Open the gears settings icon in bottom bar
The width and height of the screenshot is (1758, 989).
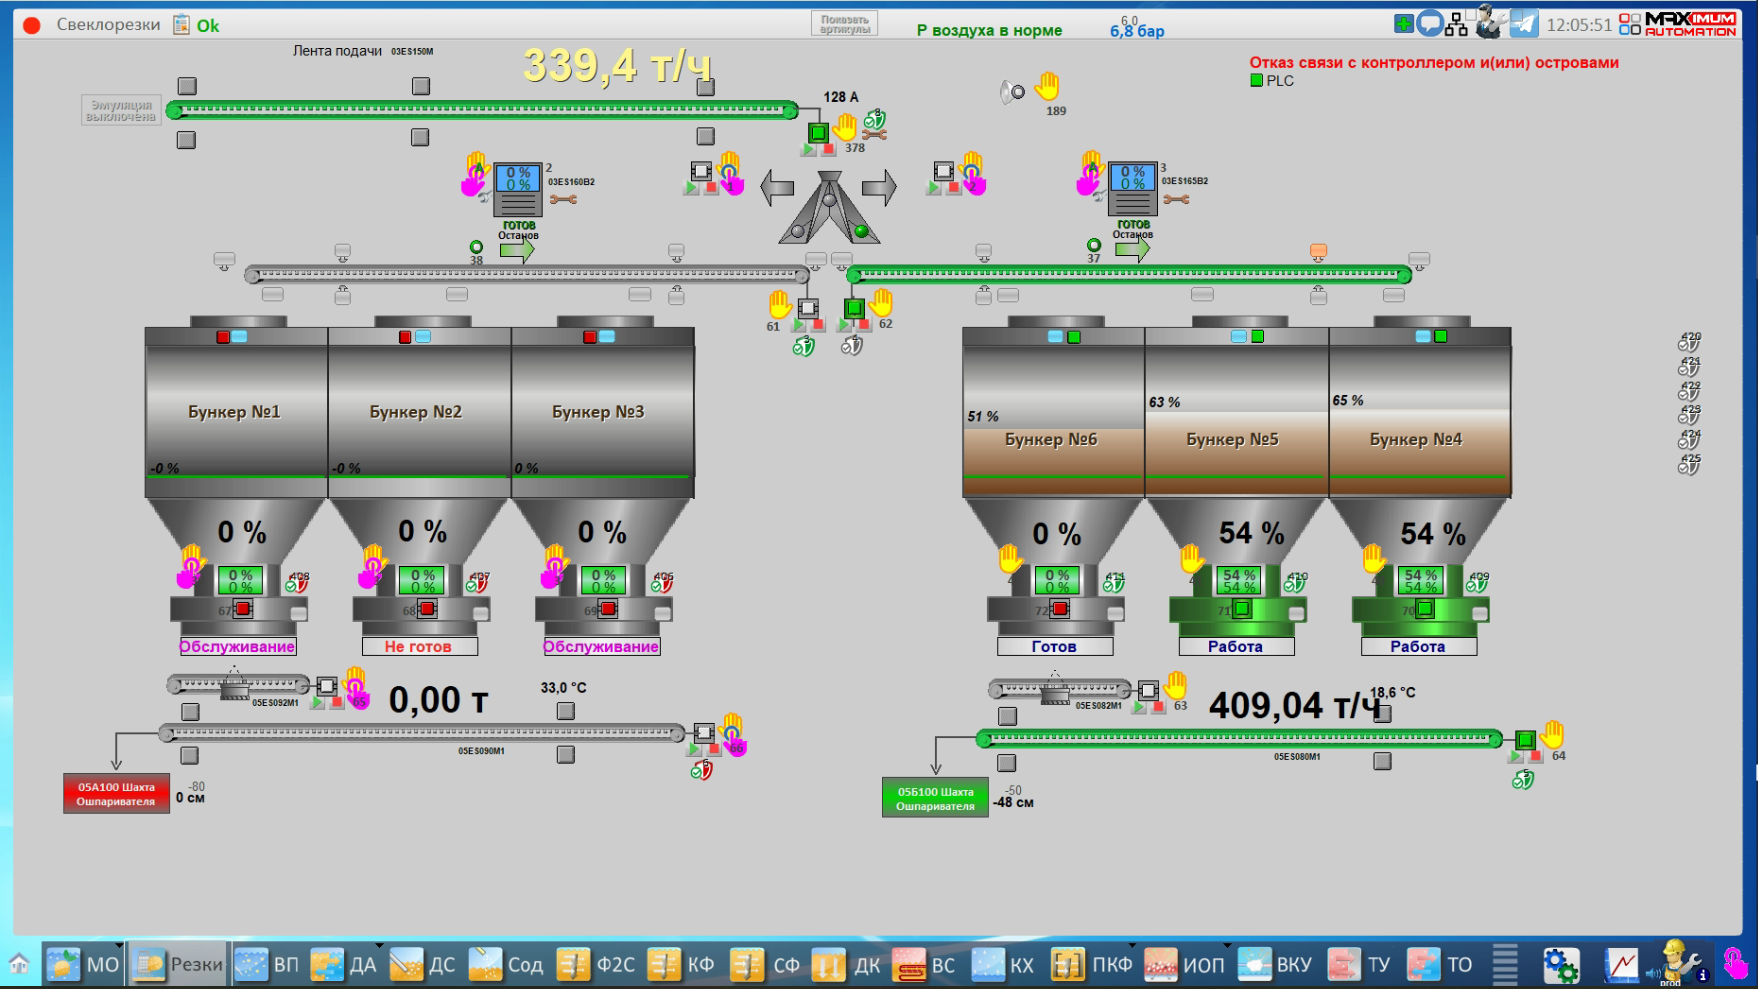click(1560, 965)
